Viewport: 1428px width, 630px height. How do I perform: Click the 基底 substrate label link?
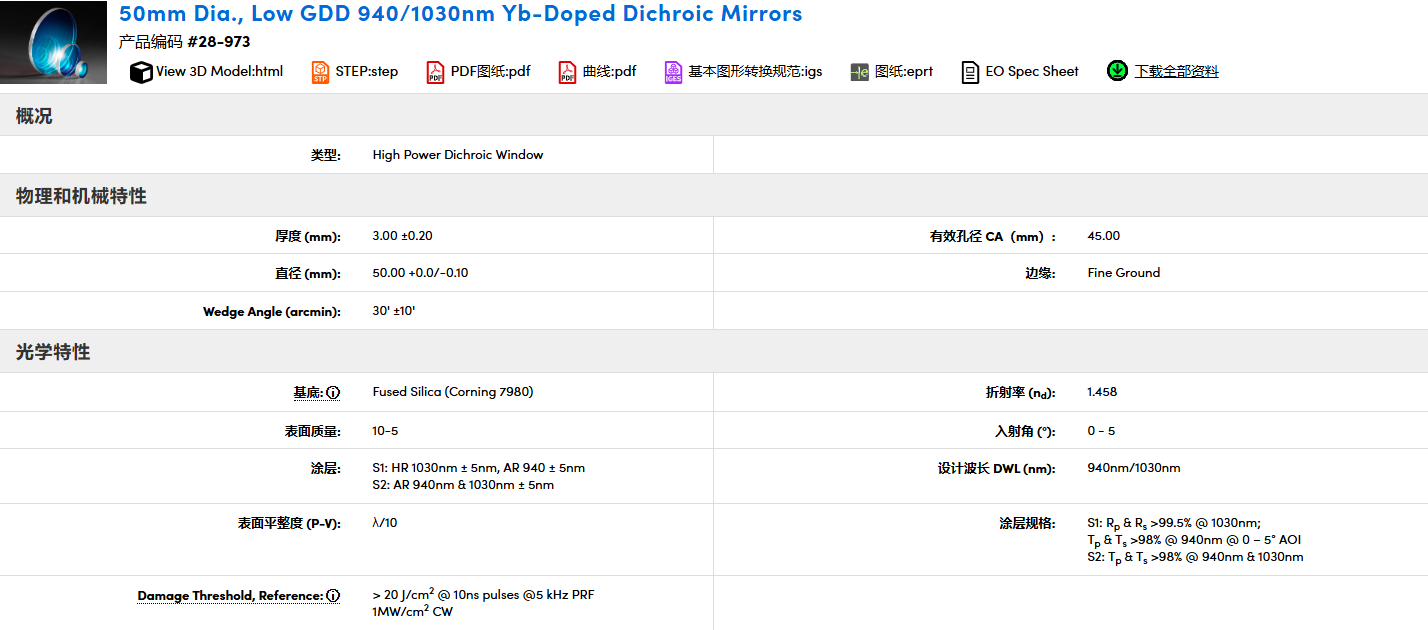click(308, 393)
